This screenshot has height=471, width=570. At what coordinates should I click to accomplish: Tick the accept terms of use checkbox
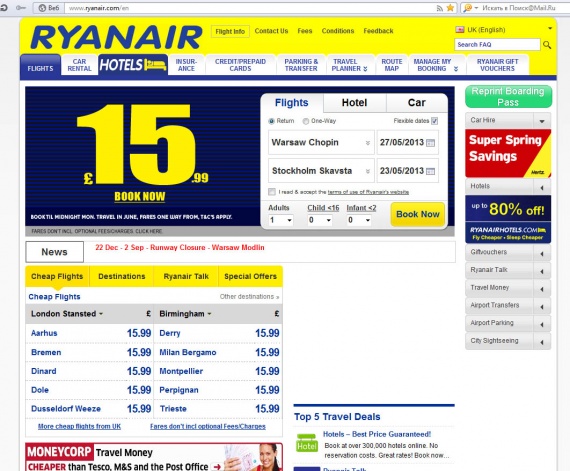pyautogui.click(x=272, y=192)
